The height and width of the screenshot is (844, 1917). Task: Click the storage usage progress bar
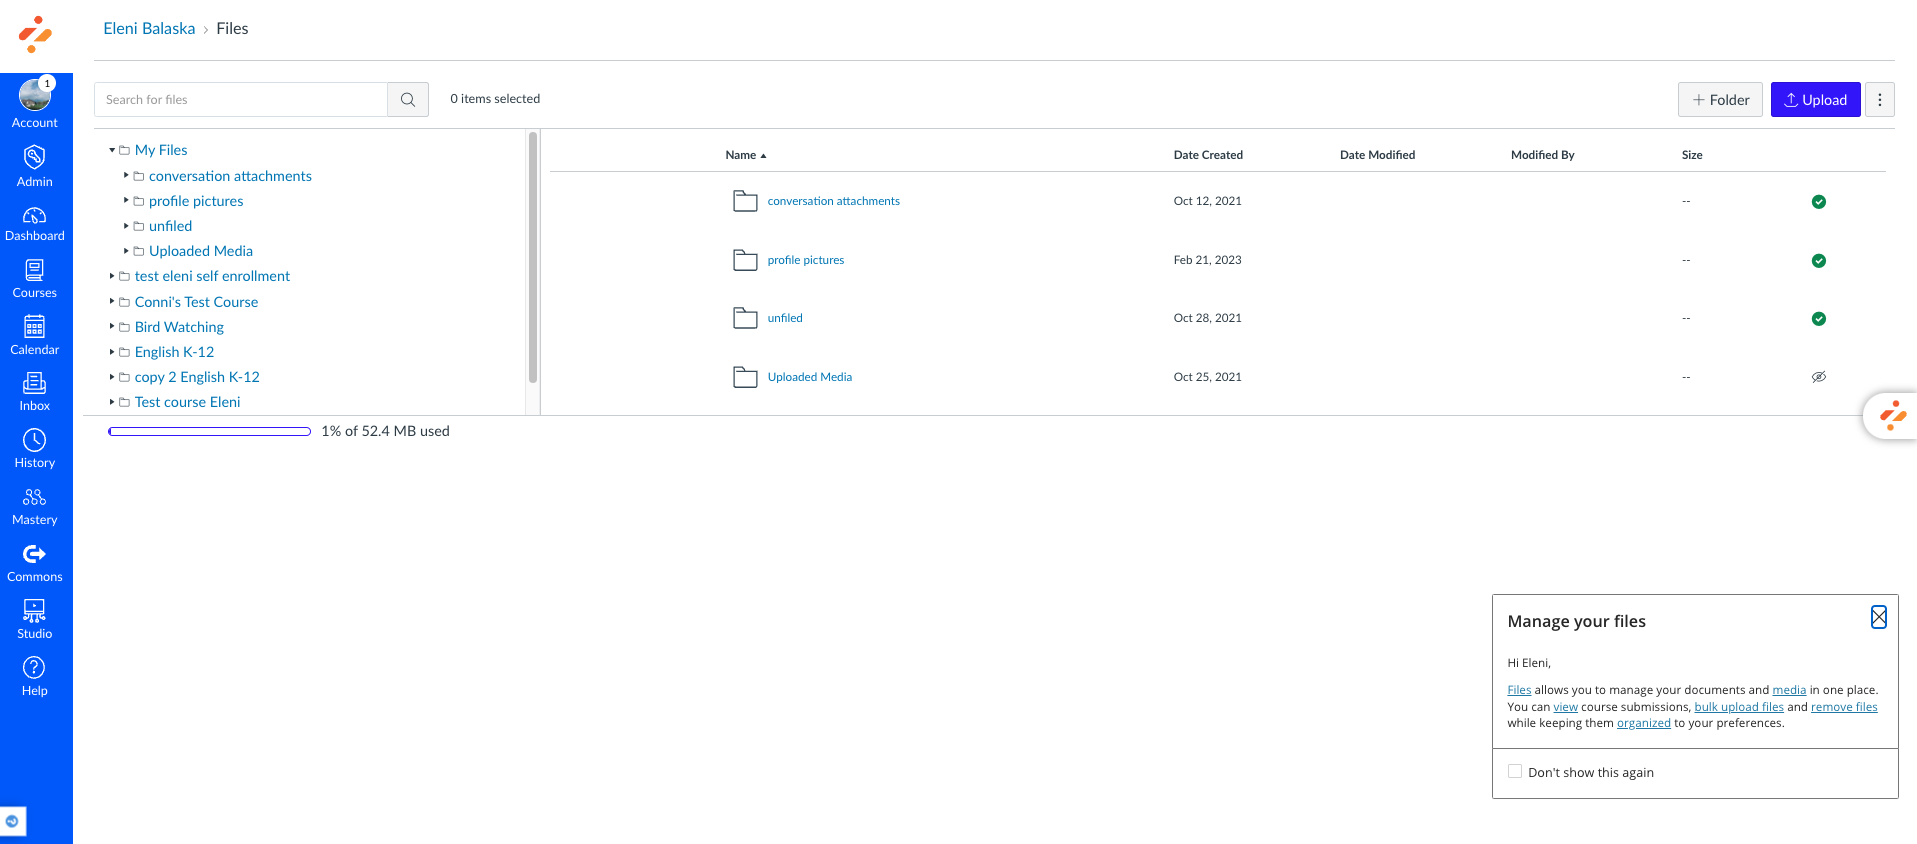209,431
